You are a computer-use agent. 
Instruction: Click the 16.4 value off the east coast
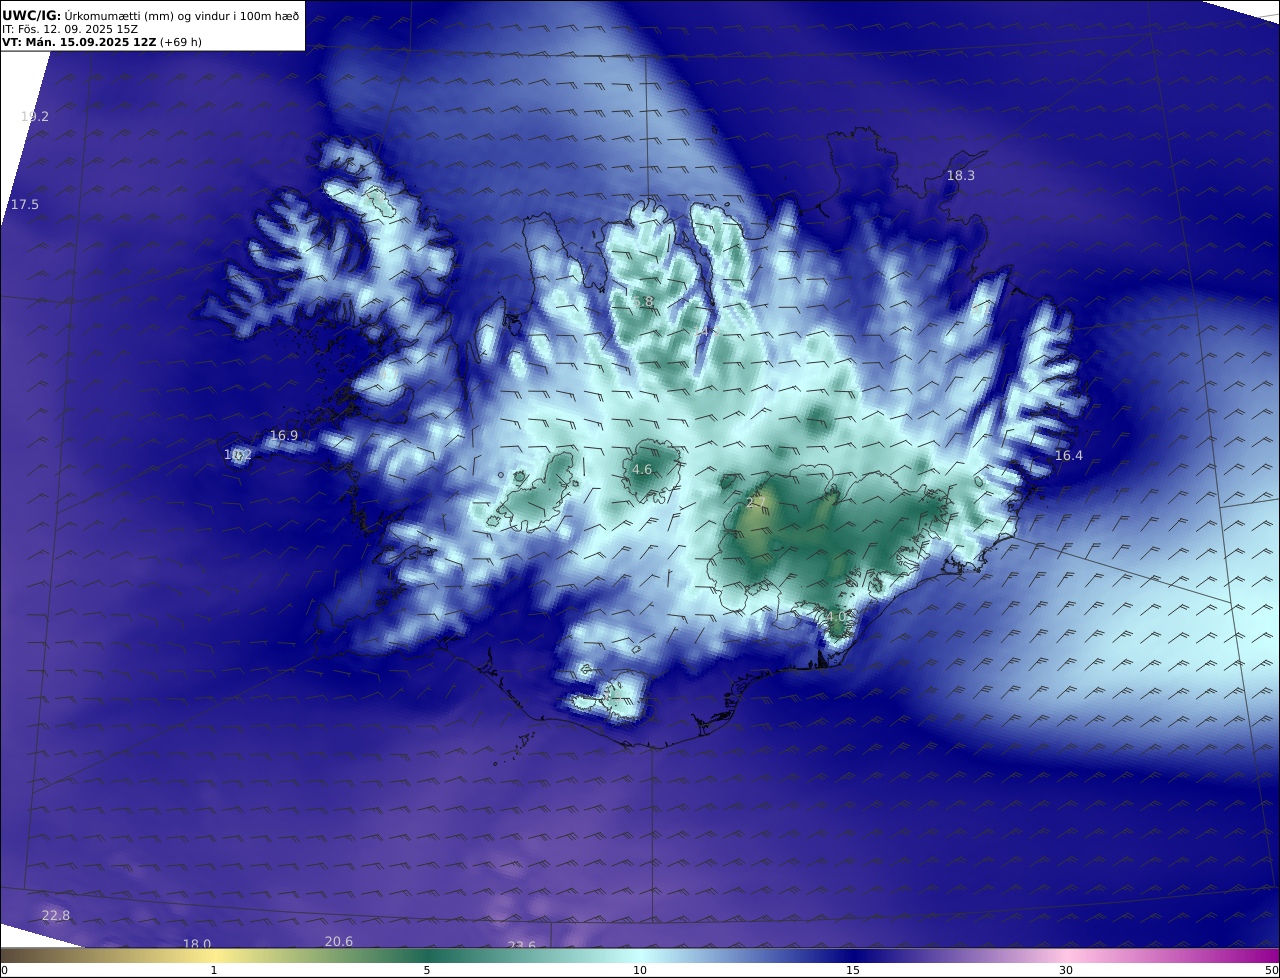tap(1069, 456)
